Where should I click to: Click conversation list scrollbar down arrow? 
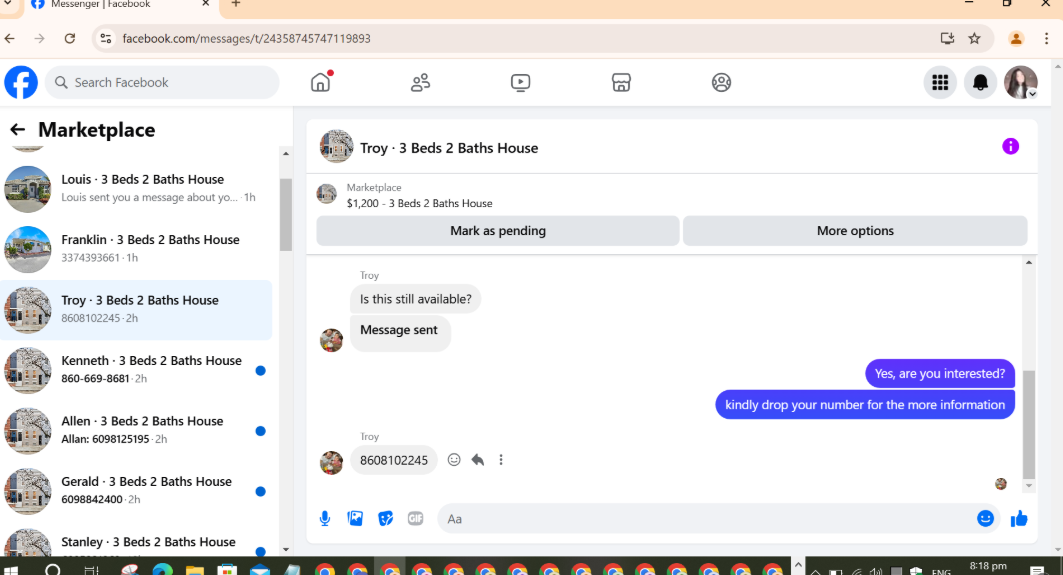(x=285, y=550)
